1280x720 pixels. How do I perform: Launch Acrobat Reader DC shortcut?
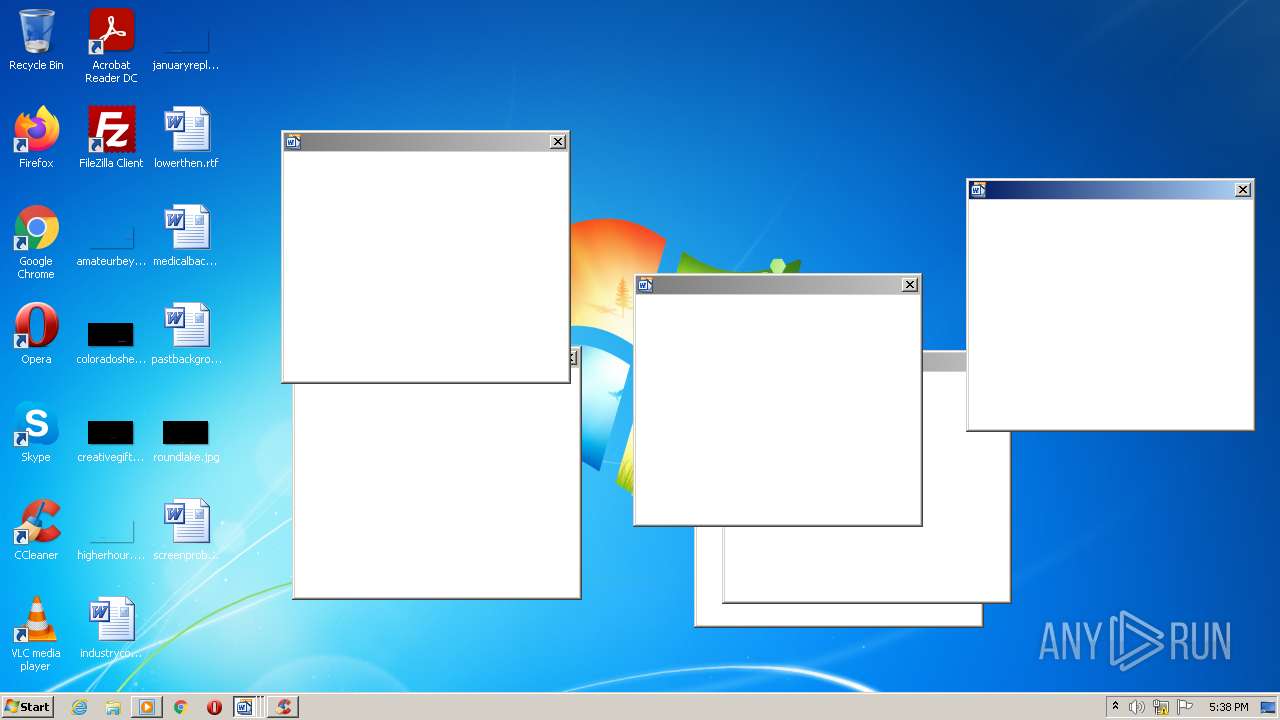[x=111, y=47]
